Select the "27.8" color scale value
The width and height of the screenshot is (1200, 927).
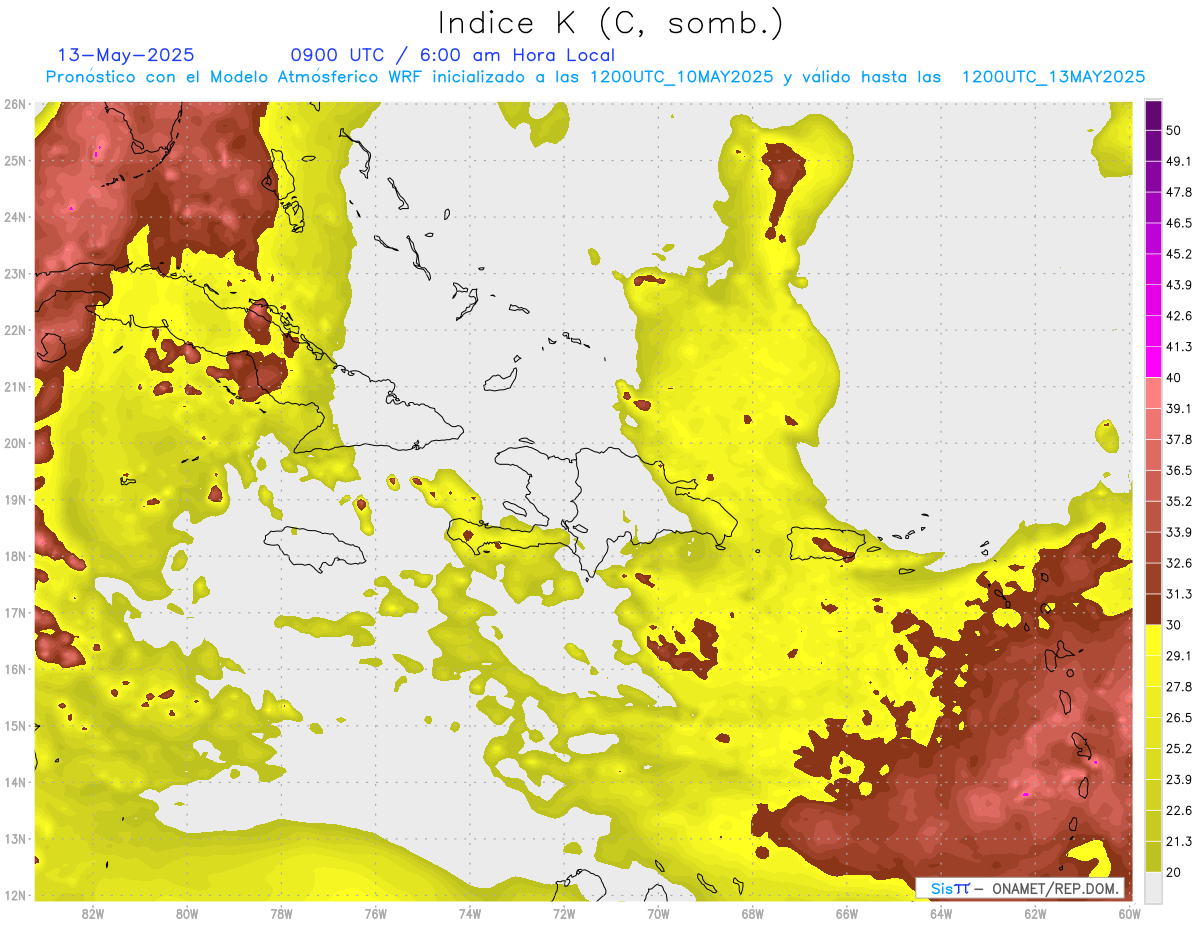[x=1179, y=686]
